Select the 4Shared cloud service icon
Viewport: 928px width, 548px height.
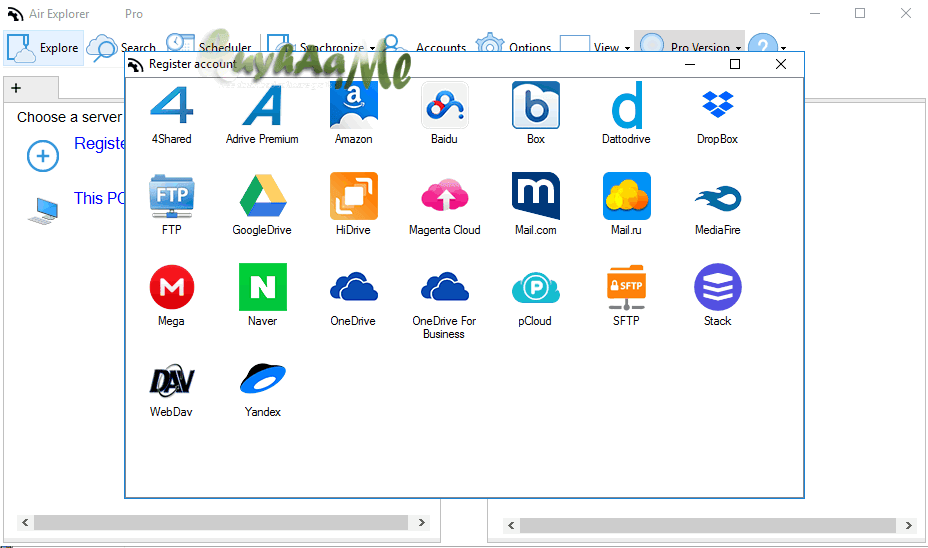(172, 105)
